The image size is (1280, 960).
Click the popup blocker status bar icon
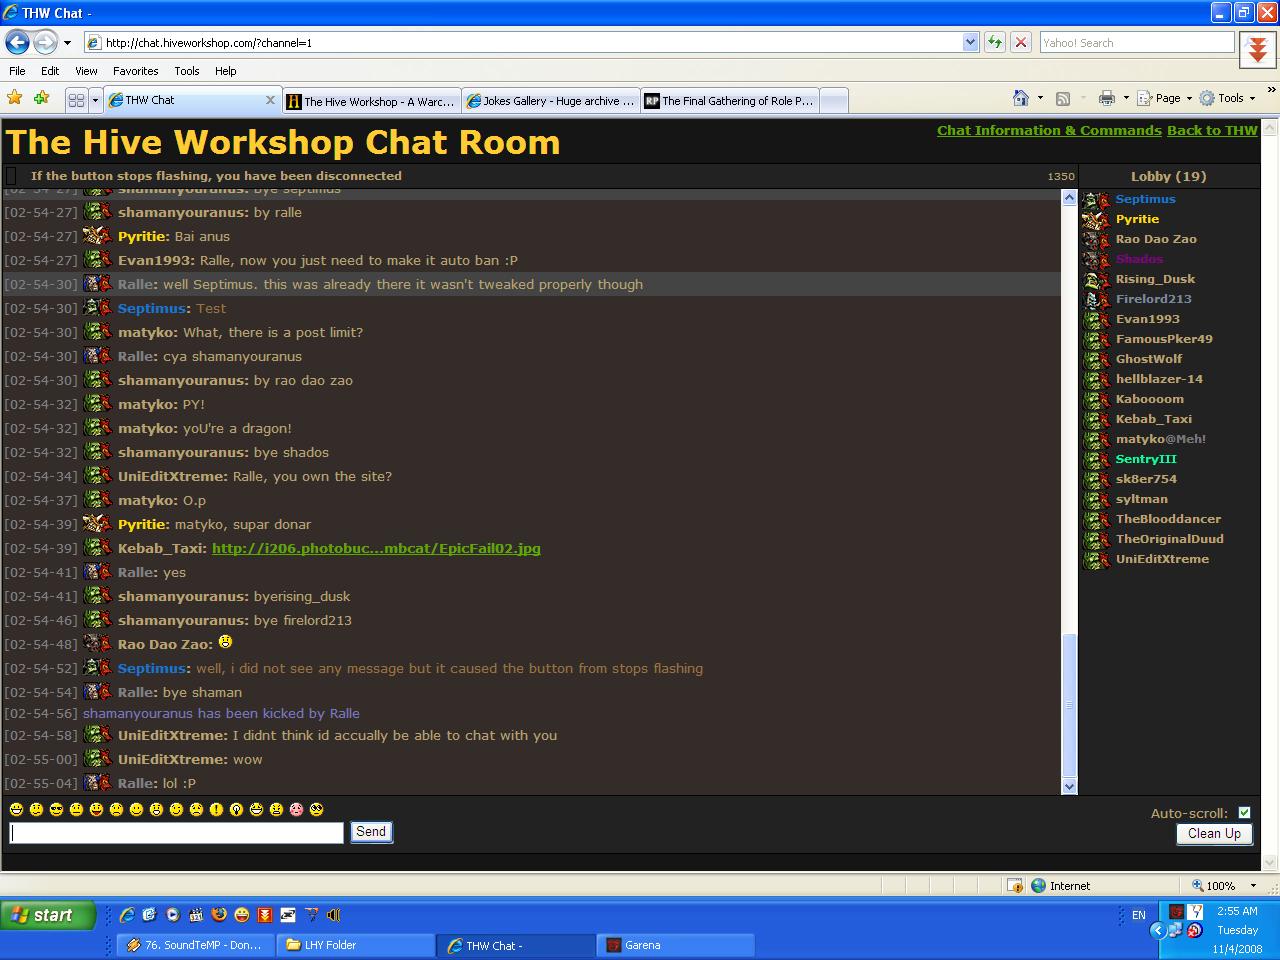(1015, 885)
